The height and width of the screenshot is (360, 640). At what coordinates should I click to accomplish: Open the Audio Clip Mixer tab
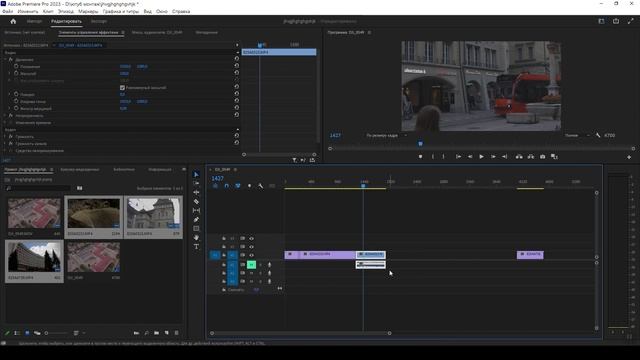point(157,32)
